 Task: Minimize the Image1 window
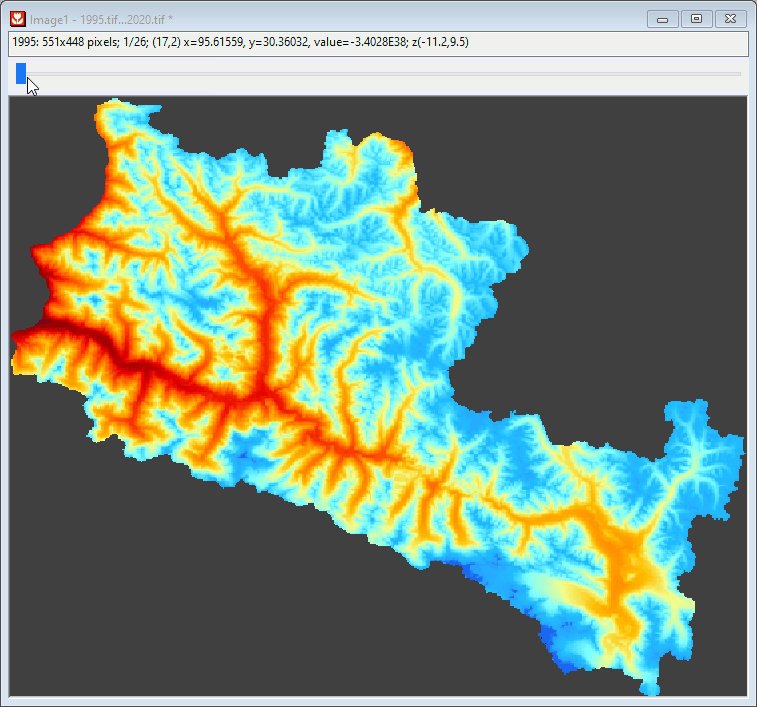pos(662,18)
